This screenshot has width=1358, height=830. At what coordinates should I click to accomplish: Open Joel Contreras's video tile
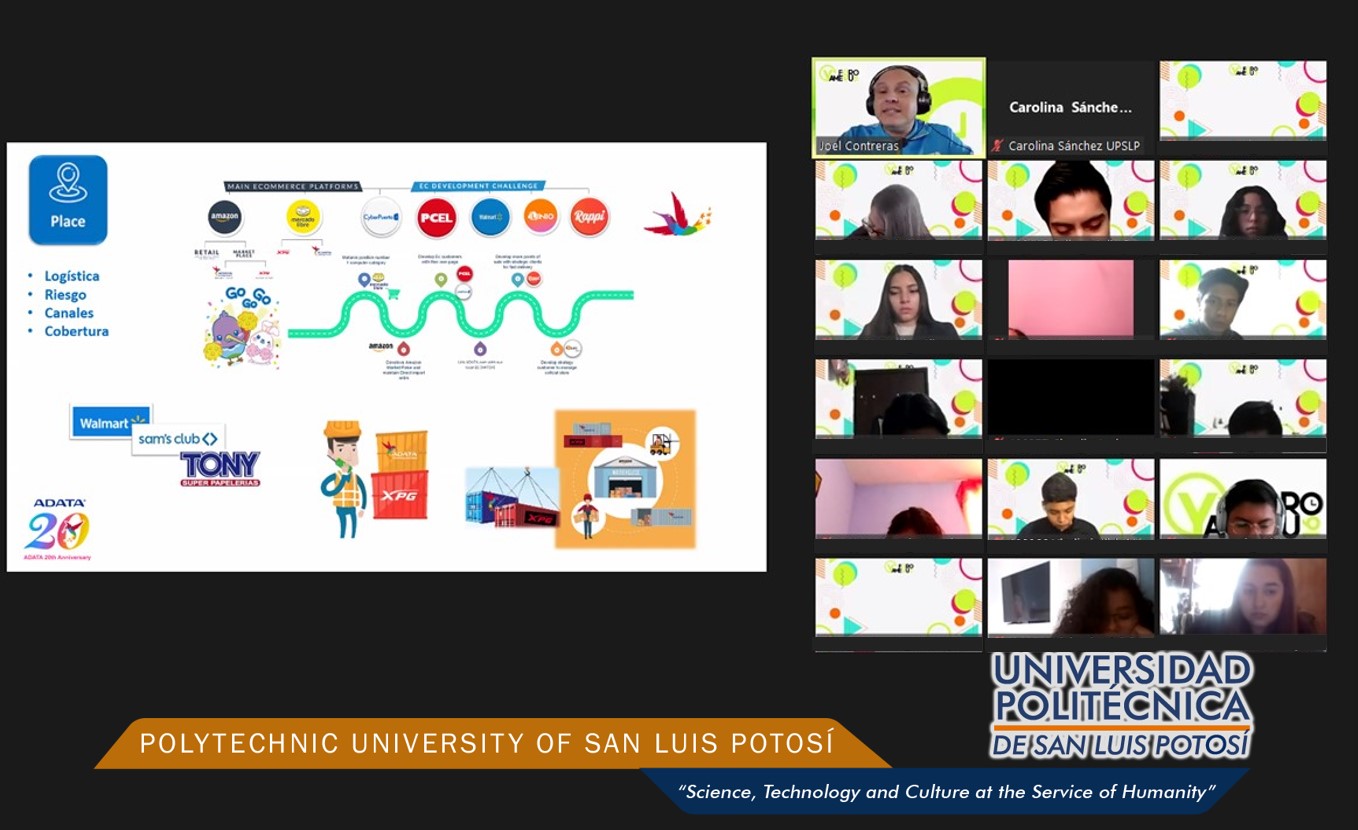click(x=899, y=107)
